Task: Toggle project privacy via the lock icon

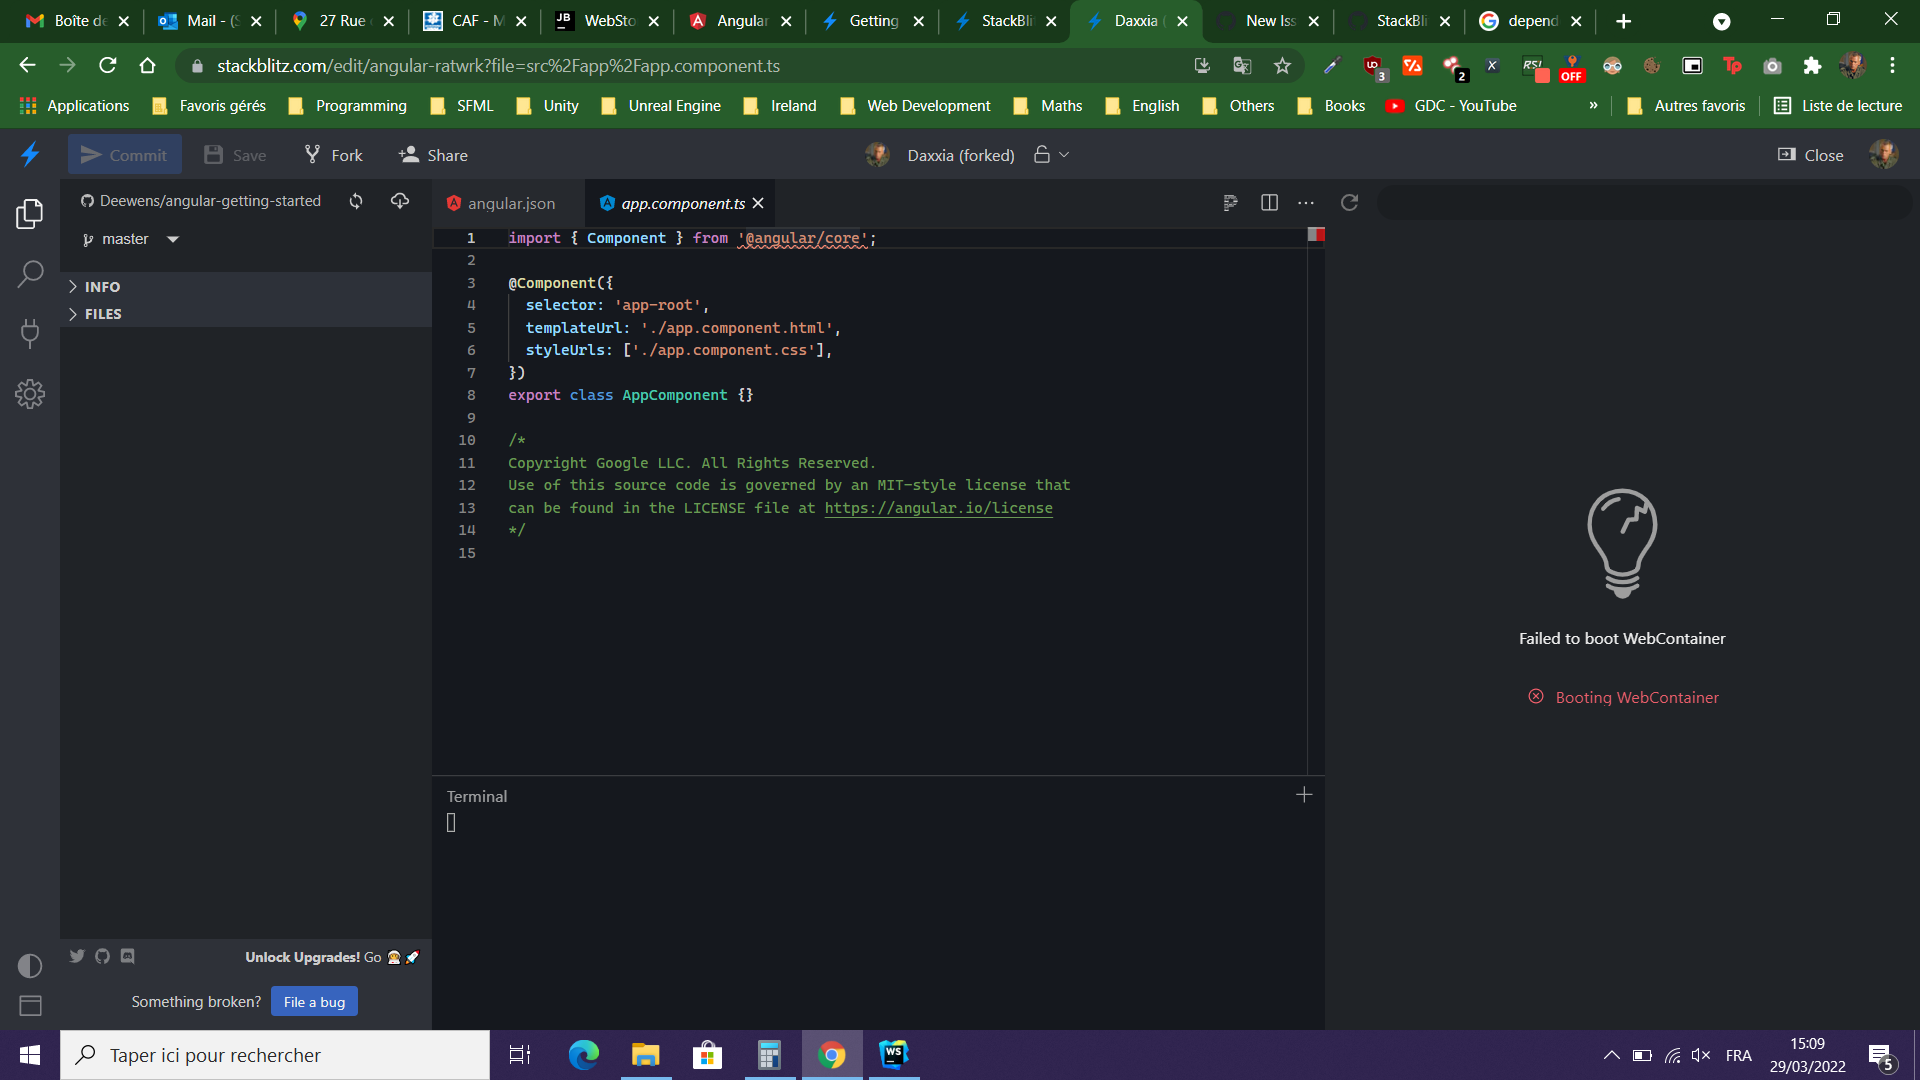Action: coord(1041,154)
